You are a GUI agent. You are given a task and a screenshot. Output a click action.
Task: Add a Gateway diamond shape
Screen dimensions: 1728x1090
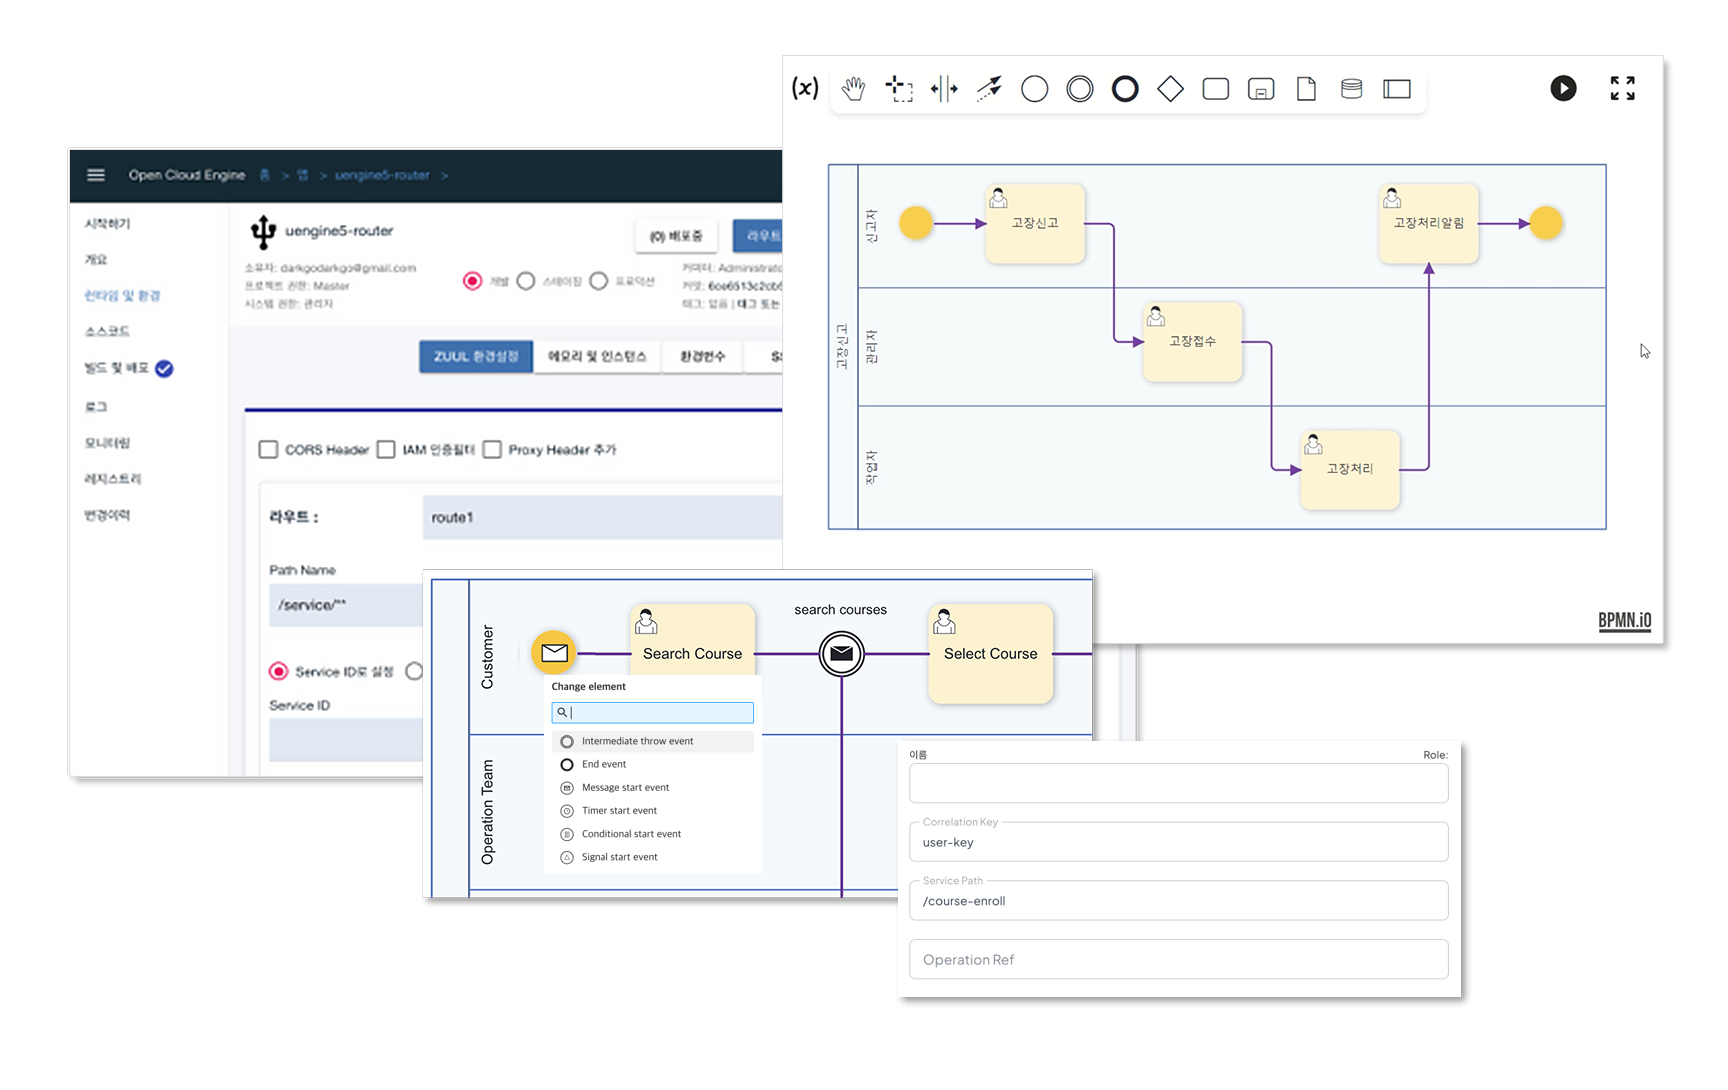[x=1170, y=89]
